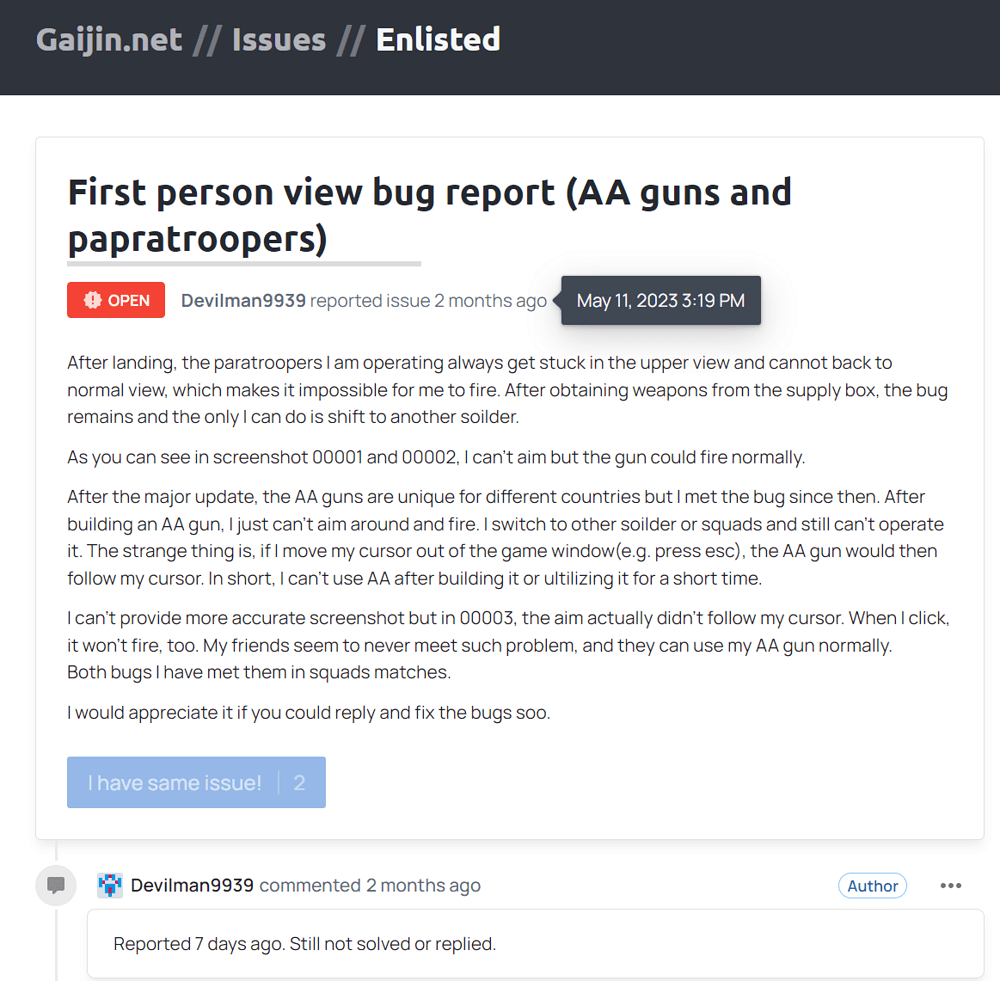Click the issue title 'First person view bug report'
The image size is (1000, 981).
(429, 216)
